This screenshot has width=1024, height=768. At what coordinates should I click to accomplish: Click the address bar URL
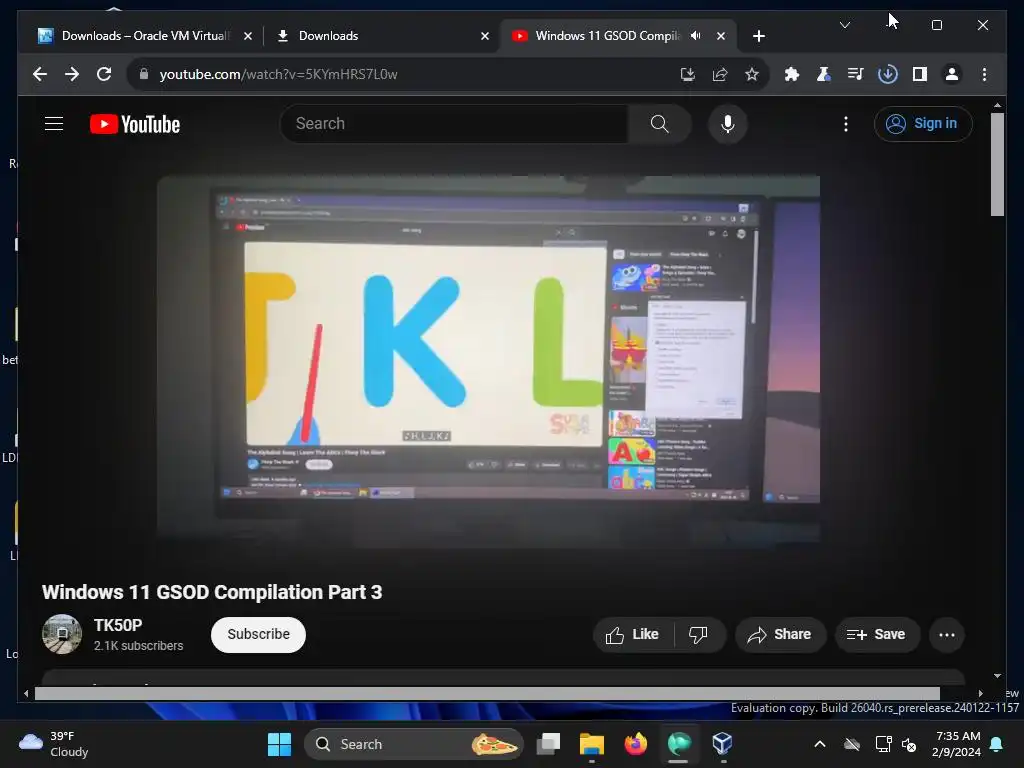[278, 74]
